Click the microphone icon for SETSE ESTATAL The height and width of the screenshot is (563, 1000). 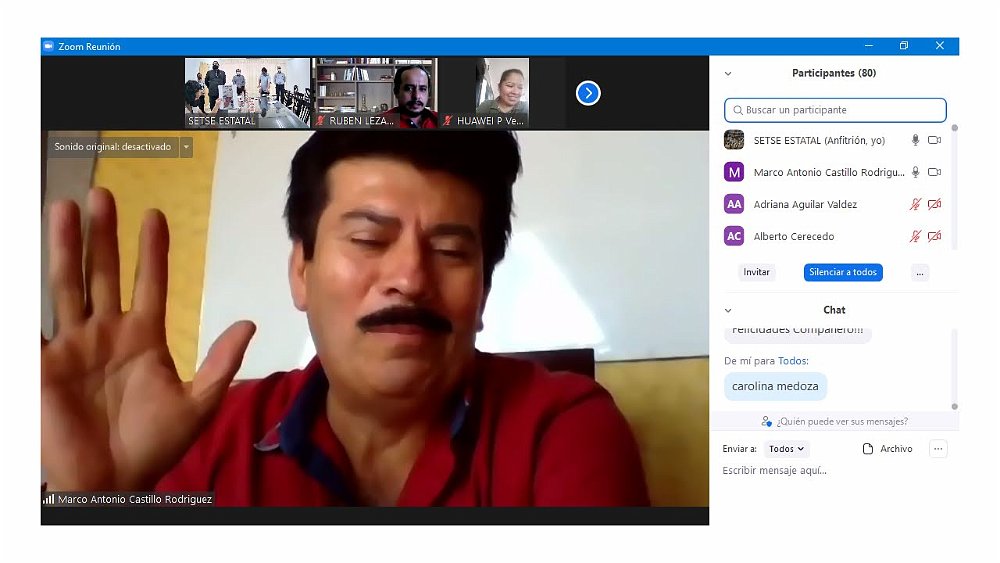(x=915, y=141)
